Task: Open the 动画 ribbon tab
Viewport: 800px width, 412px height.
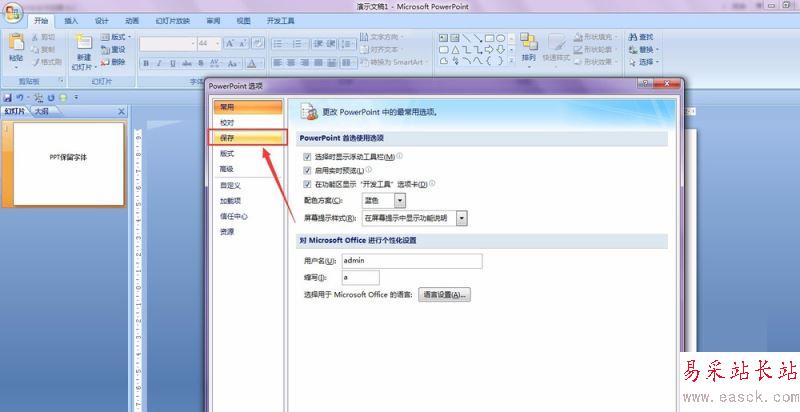Action: (x=132, y=21)
